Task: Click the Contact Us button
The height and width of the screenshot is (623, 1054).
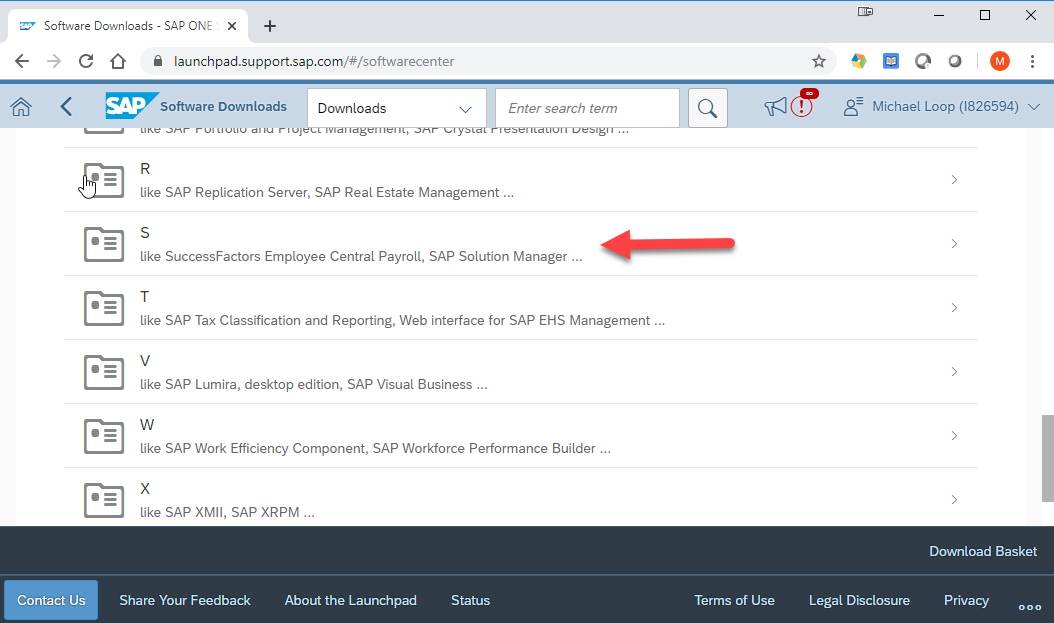Action: pos(51,600)
